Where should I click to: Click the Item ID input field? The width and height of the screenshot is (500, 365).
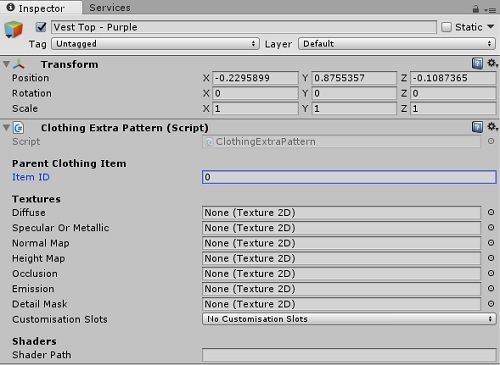(349, 177)
